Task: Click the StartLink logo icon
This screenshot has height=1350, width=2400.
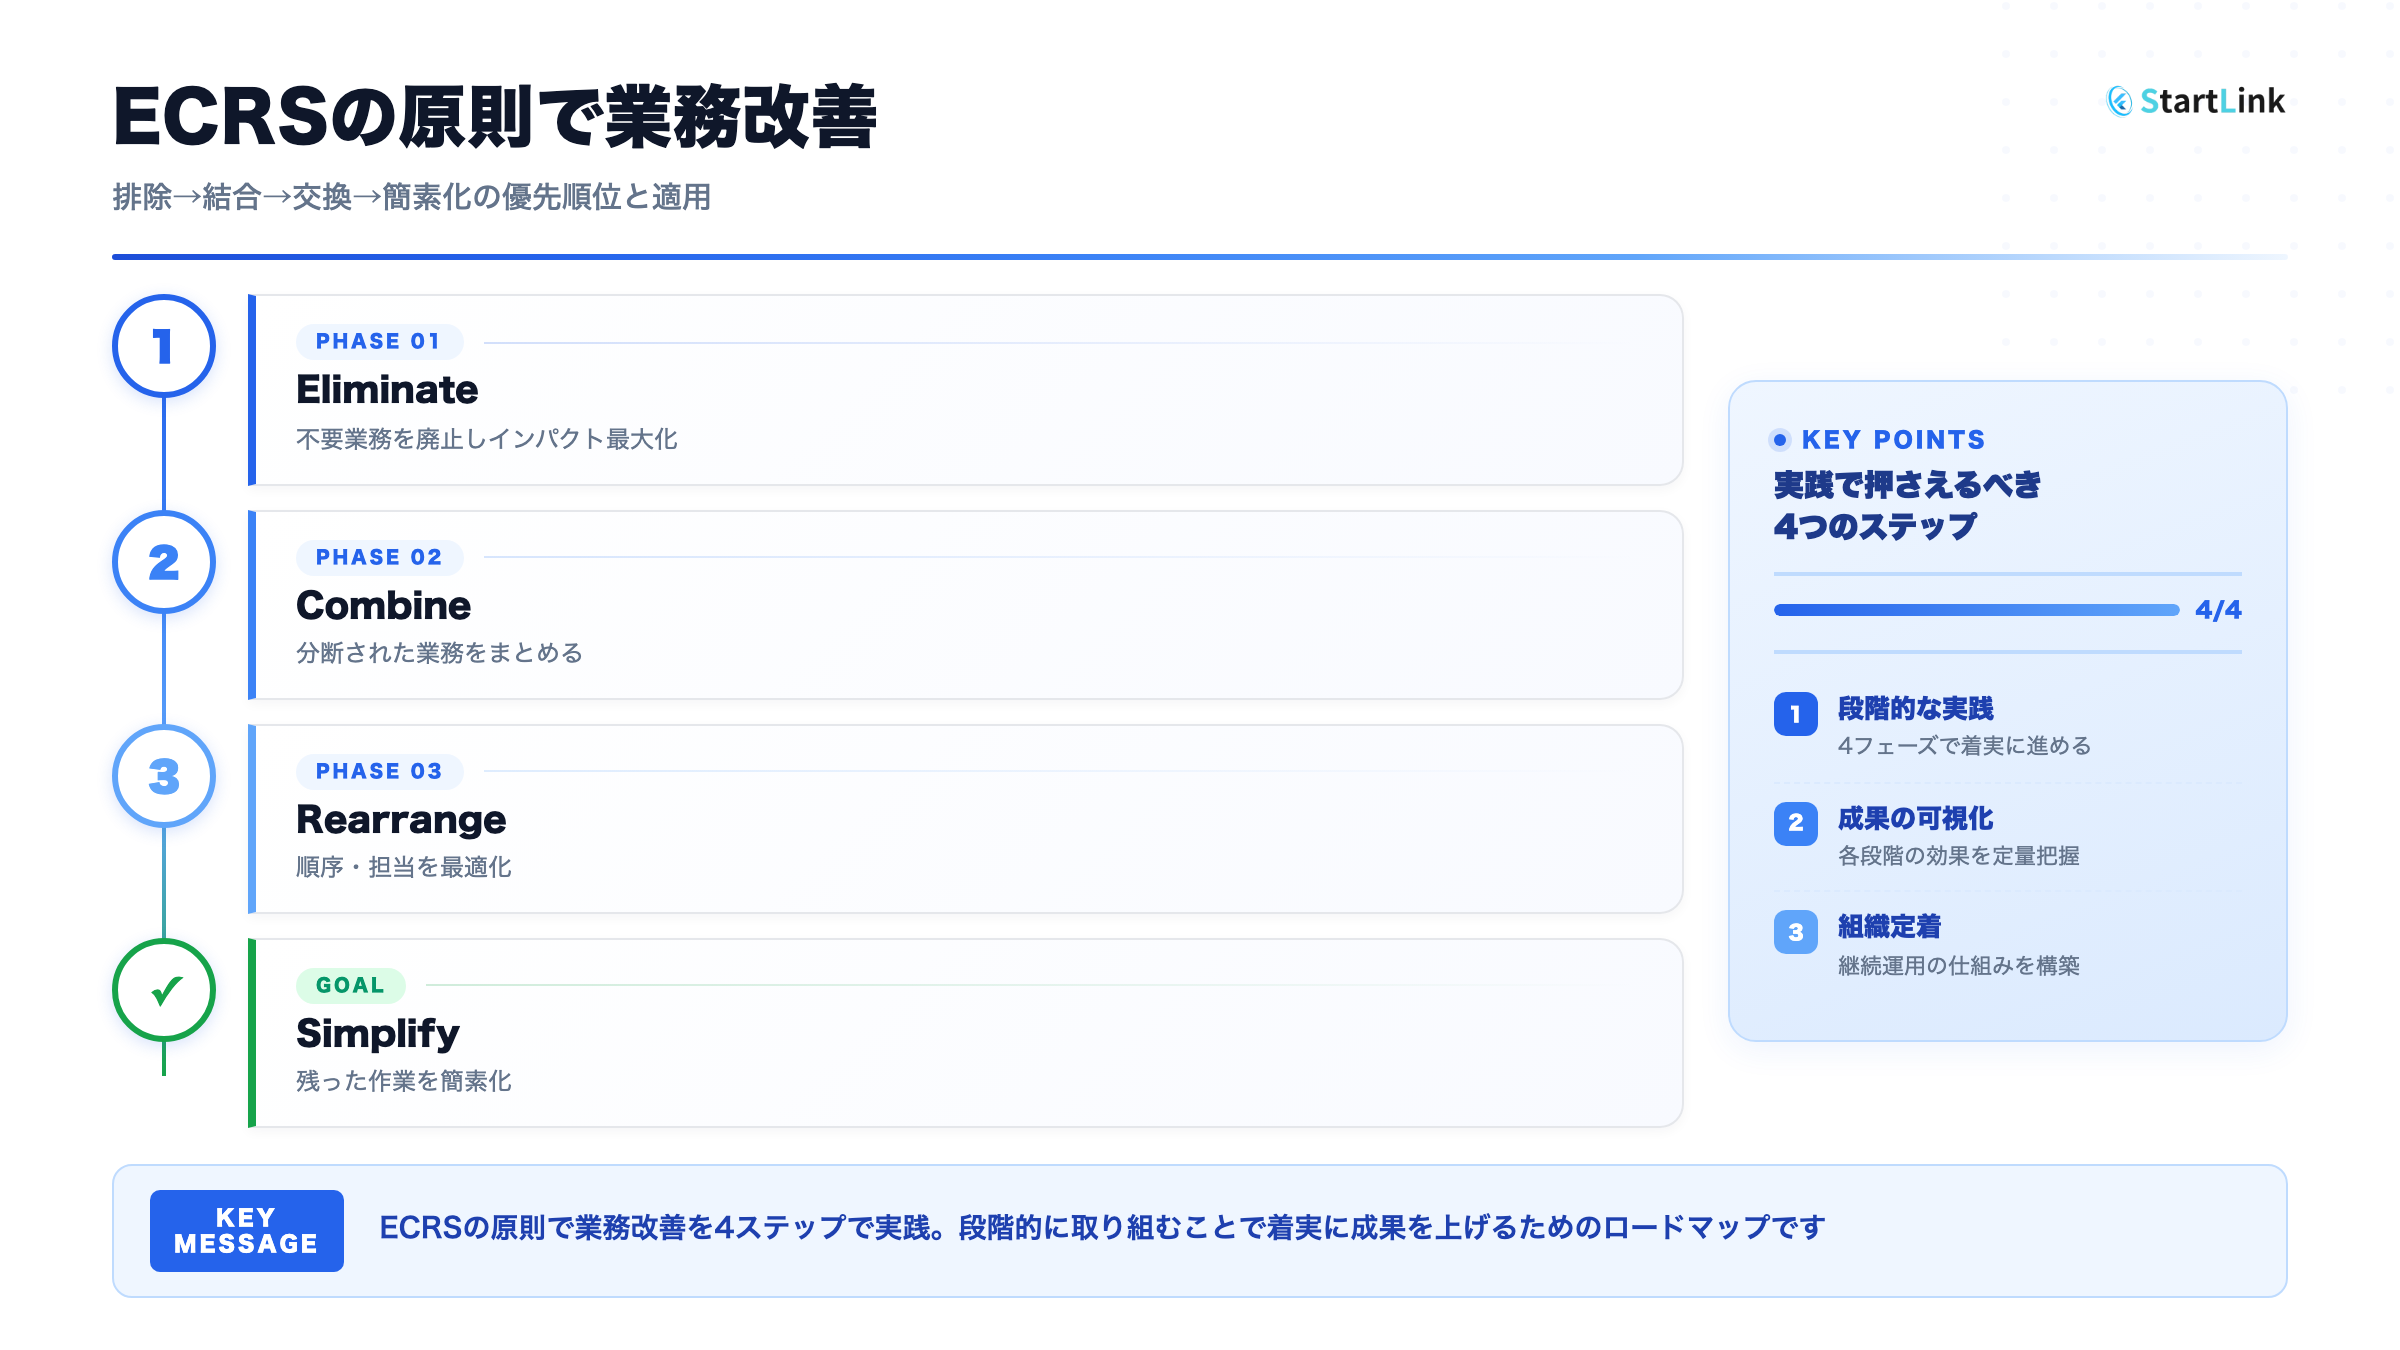Action: 2119,101
